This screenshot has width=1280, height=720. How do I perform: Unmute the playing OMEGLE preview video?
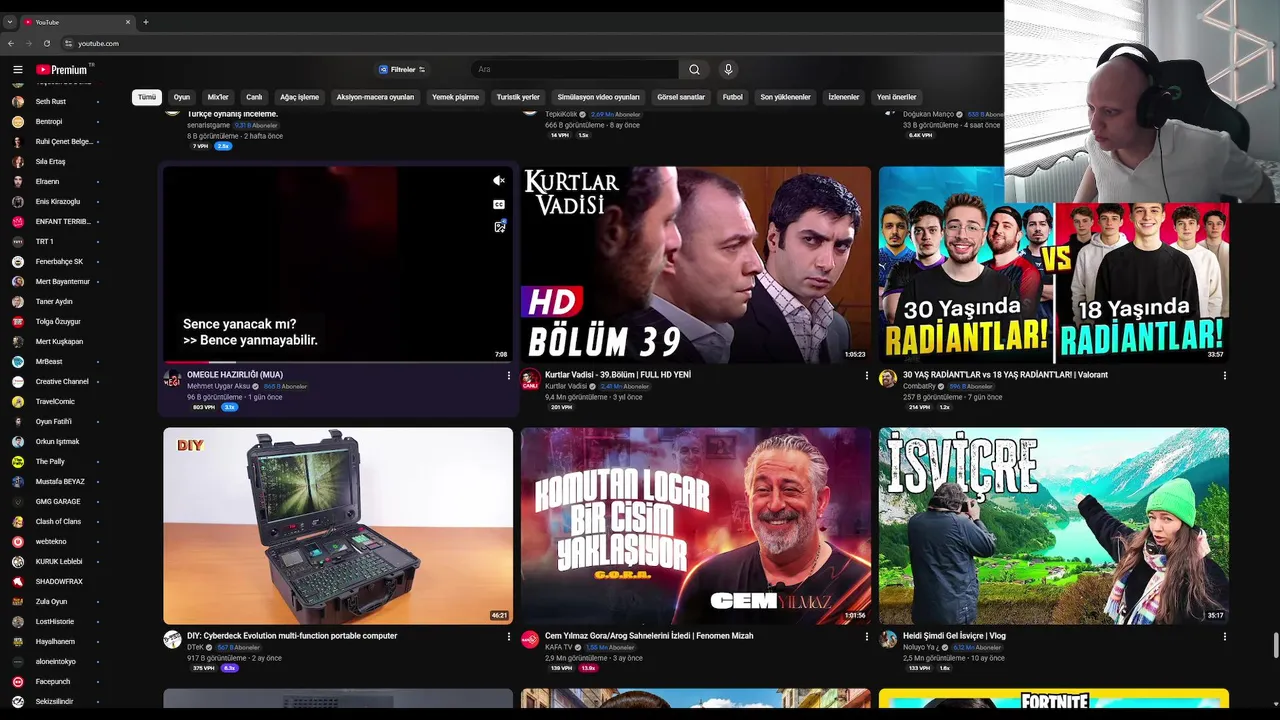[x=499, y=181]
